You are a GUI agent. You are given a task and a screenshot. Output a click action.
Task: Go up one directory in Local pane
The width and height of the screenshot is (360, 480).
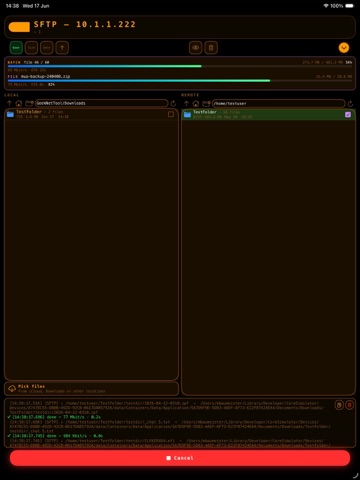point(9,103)
